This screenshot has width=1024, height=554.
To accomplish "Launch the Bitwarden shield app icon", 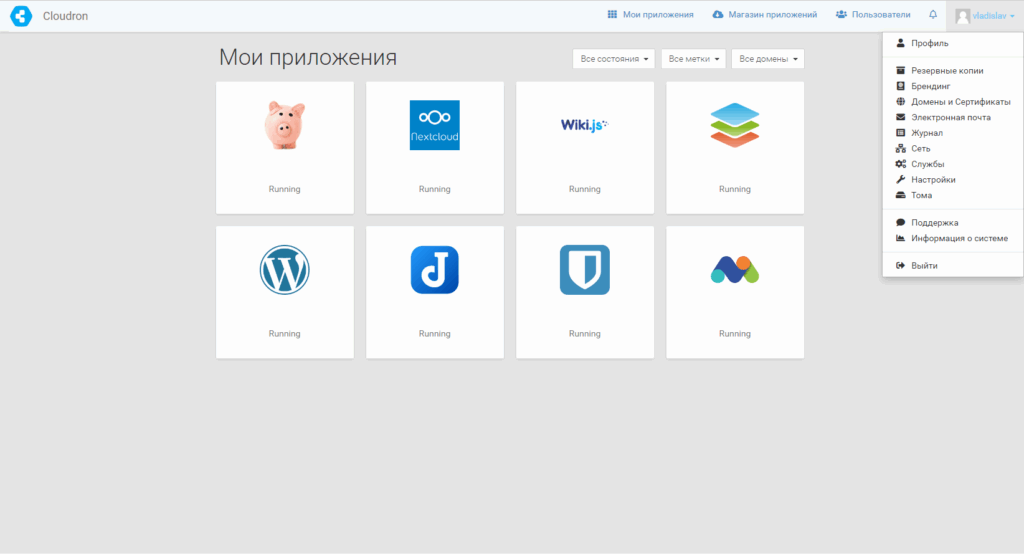I will tap(584, 270).
